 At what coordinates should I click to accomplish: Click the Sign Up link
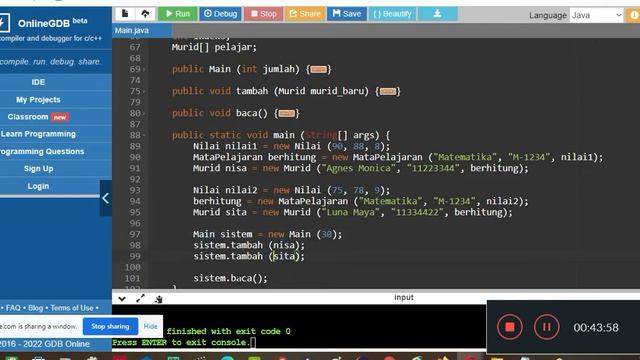tap(38, 169)
